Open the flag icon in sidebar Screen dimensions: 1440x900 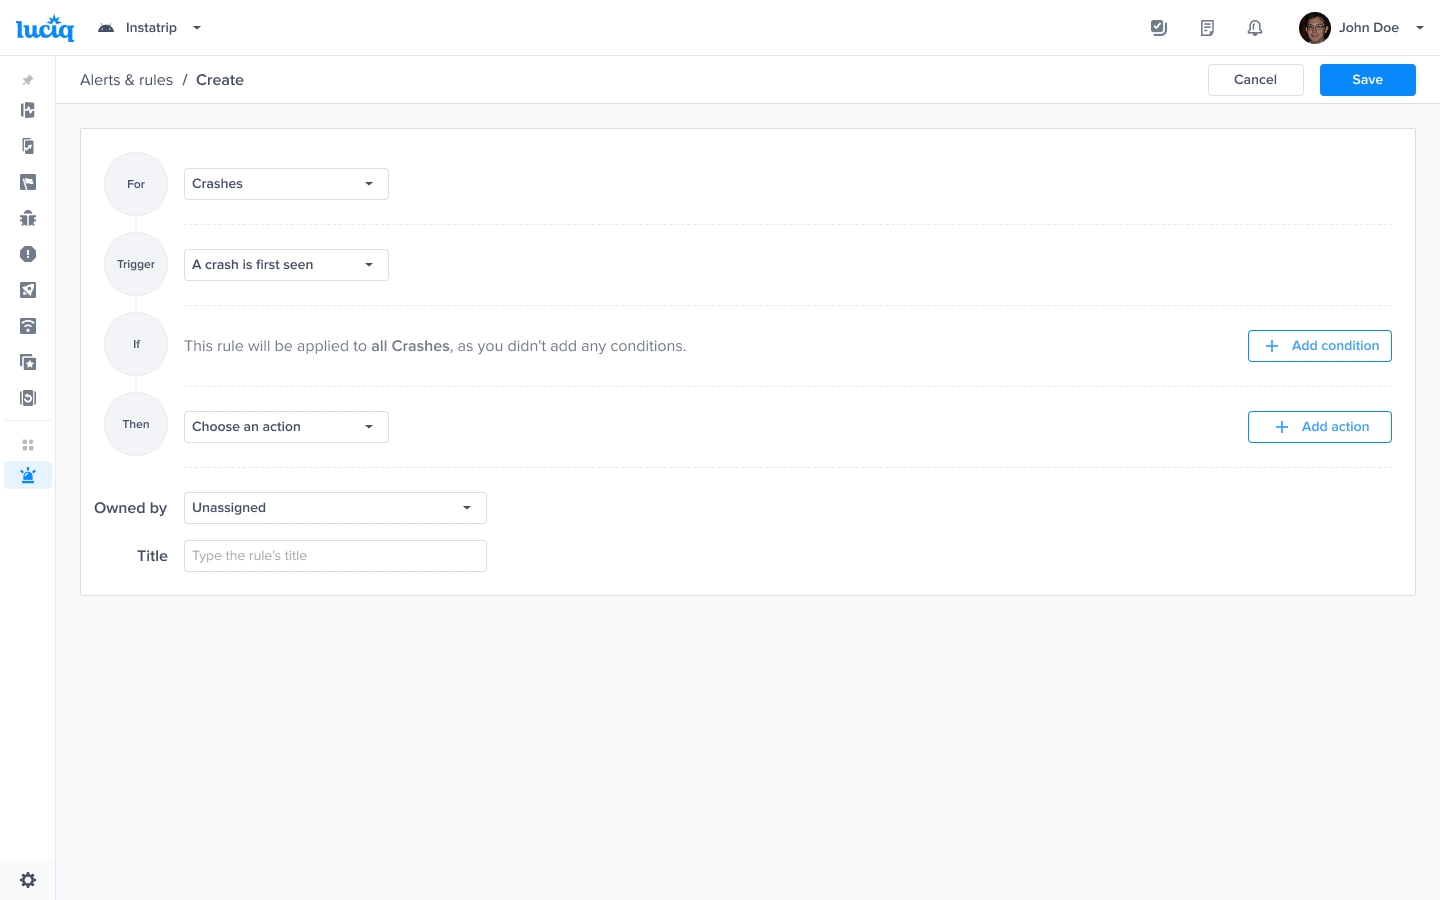[x=28, y=182]
